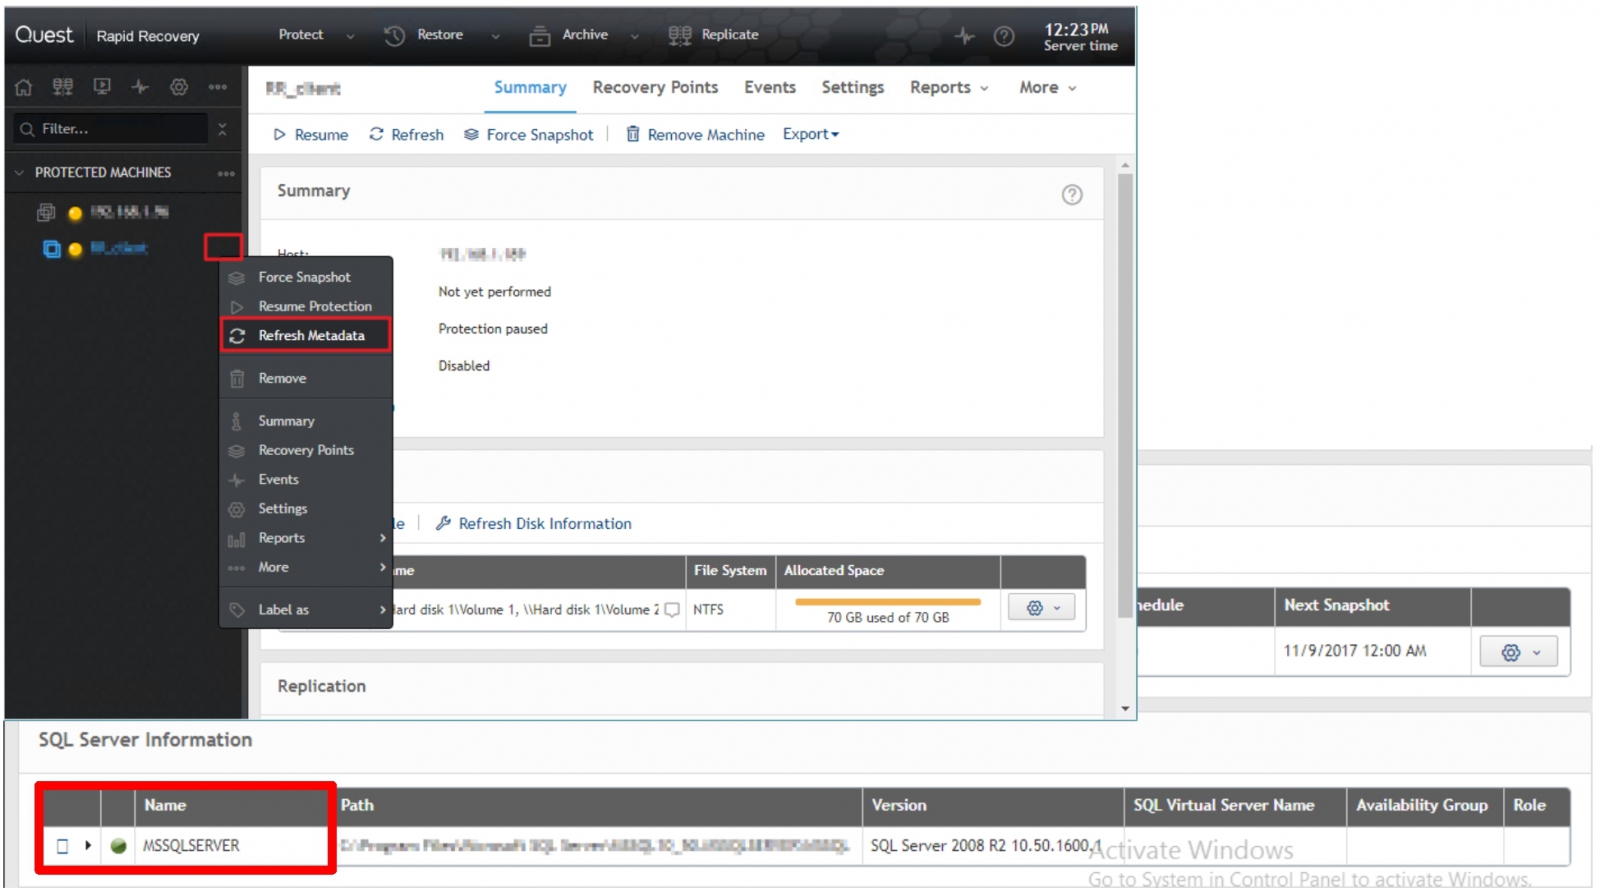The width and height of the screenshot is (1600, 892).
Task: Switch to the Events tab
Action: (x=770, y=88)
